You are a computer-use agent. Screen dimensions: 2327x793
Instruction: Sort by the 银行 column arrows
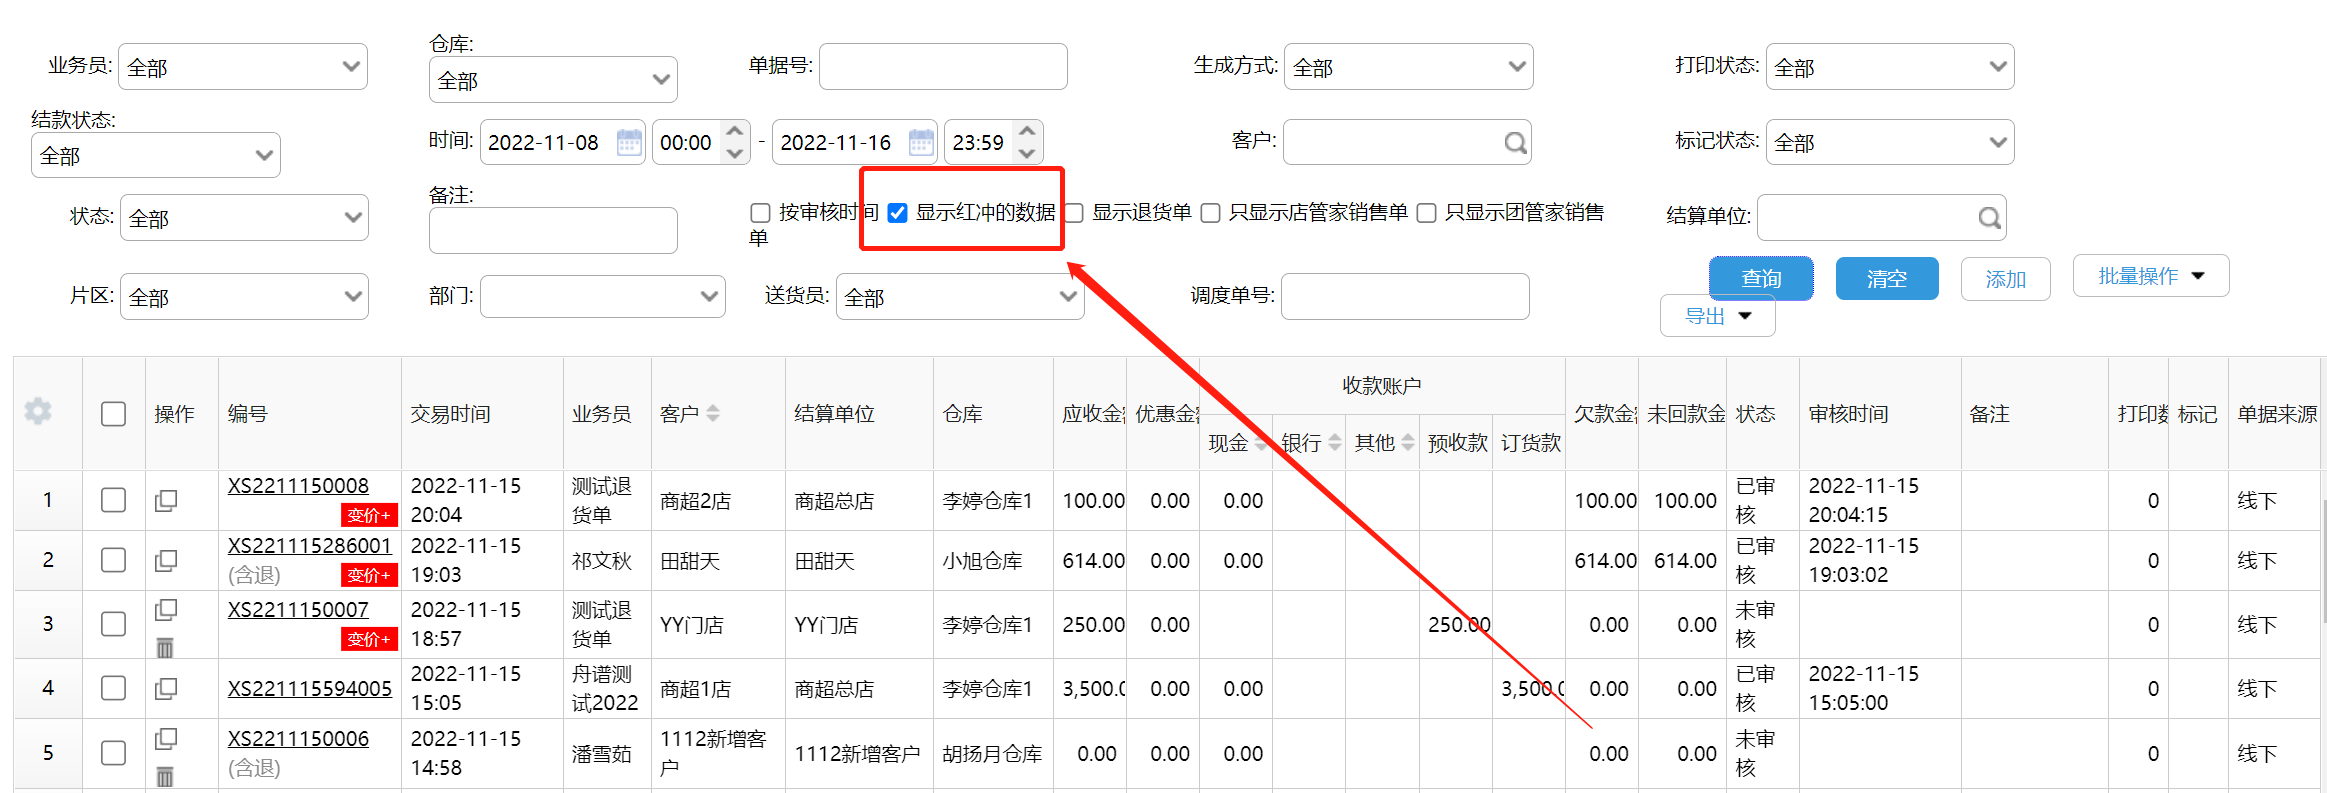click(x=1335, y=442)
